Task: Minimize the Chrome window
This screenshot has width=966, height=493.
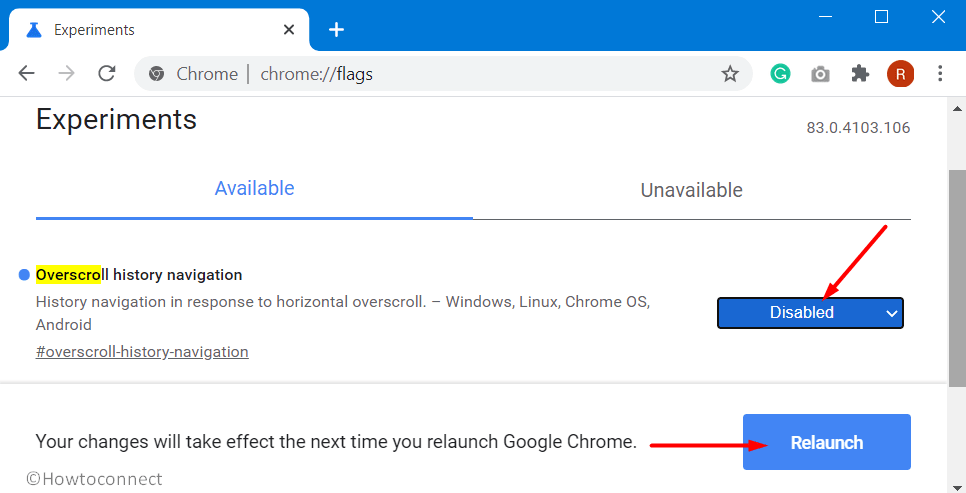Action: click(x=826, y=17)
